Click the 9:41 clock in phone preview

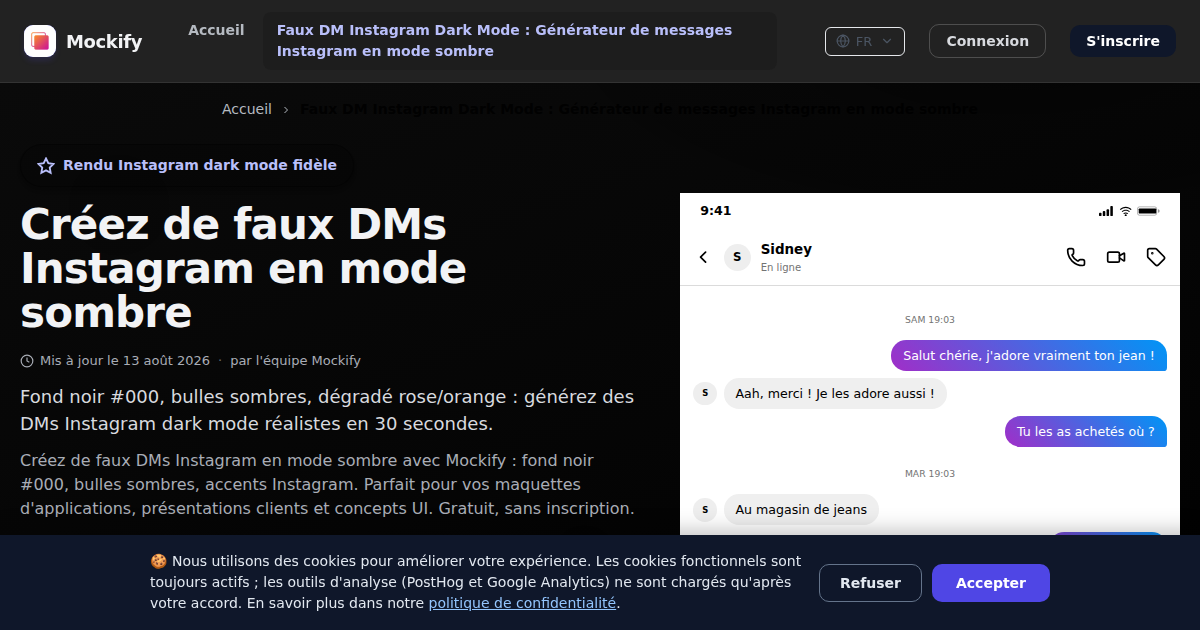click(716, 211)
